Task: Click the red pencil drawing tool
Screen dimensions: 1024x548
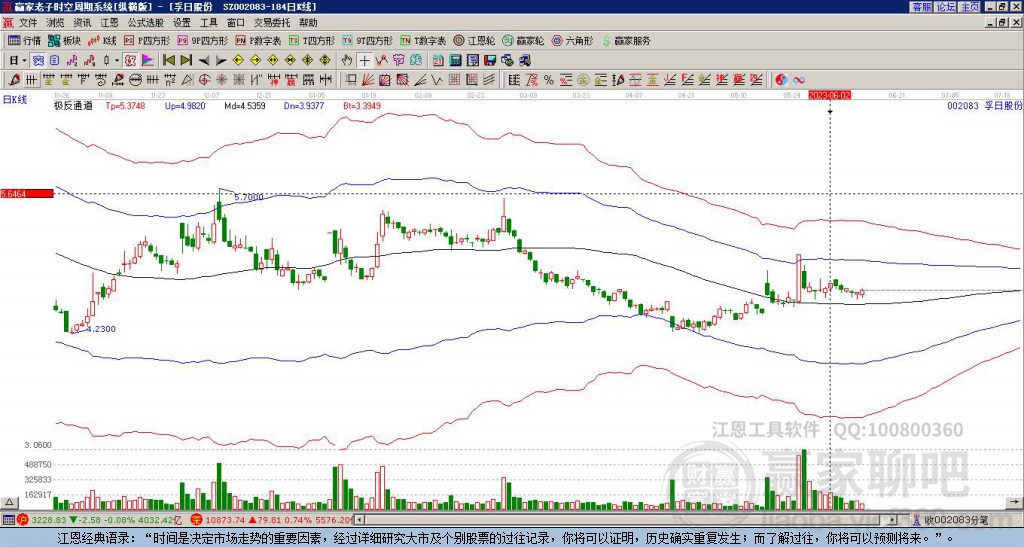Action: coord(13,80)
